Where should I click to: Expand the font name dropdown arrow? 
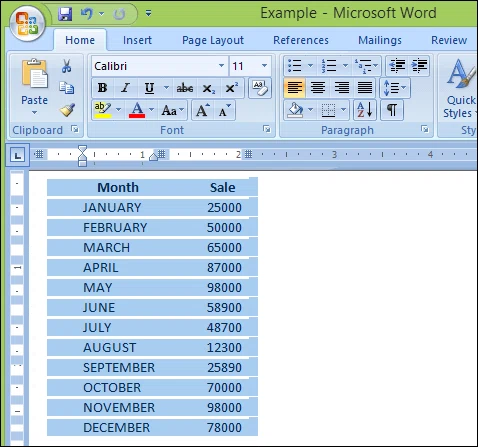221,66
